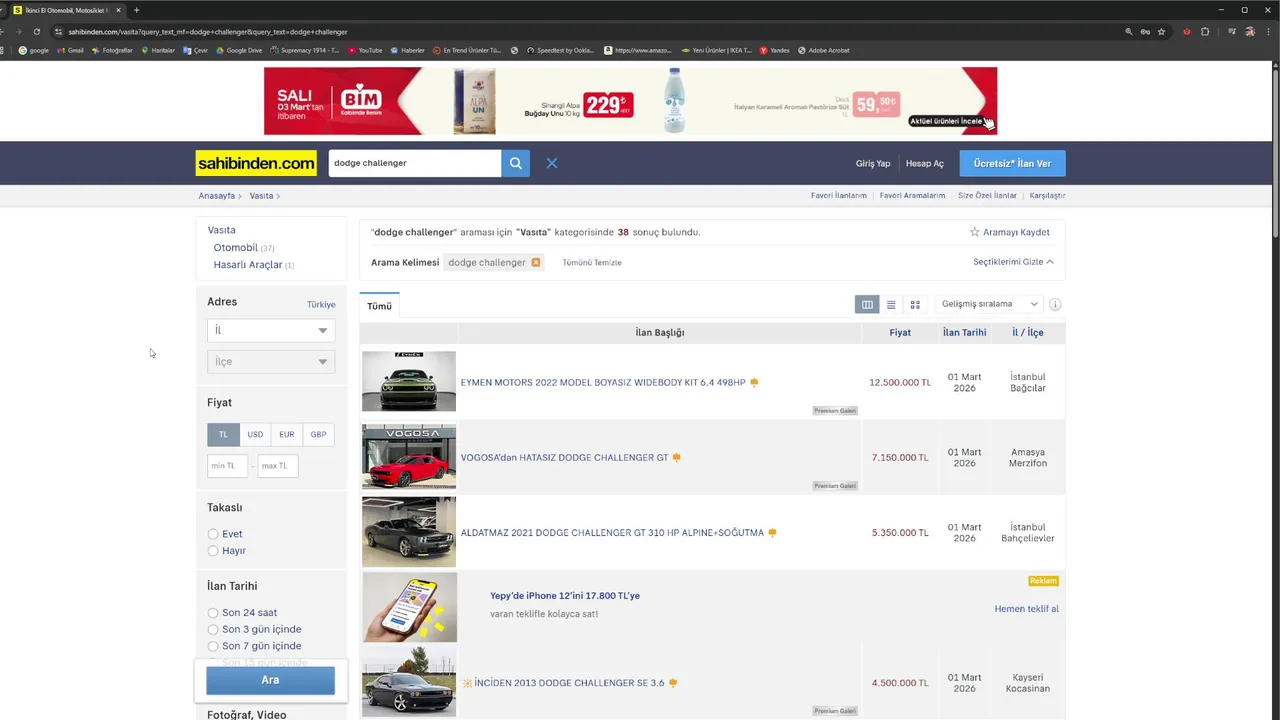Open a new Chrome tab

[136, 10]
